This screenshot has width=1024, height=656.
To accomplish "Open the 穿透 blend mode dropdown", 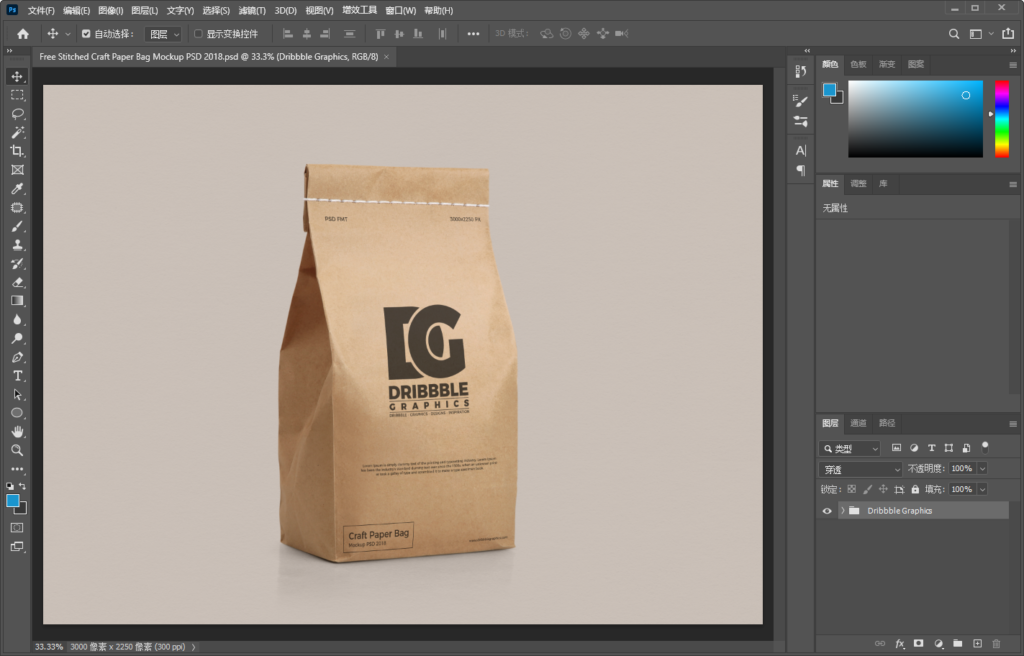I will point(861,469).
